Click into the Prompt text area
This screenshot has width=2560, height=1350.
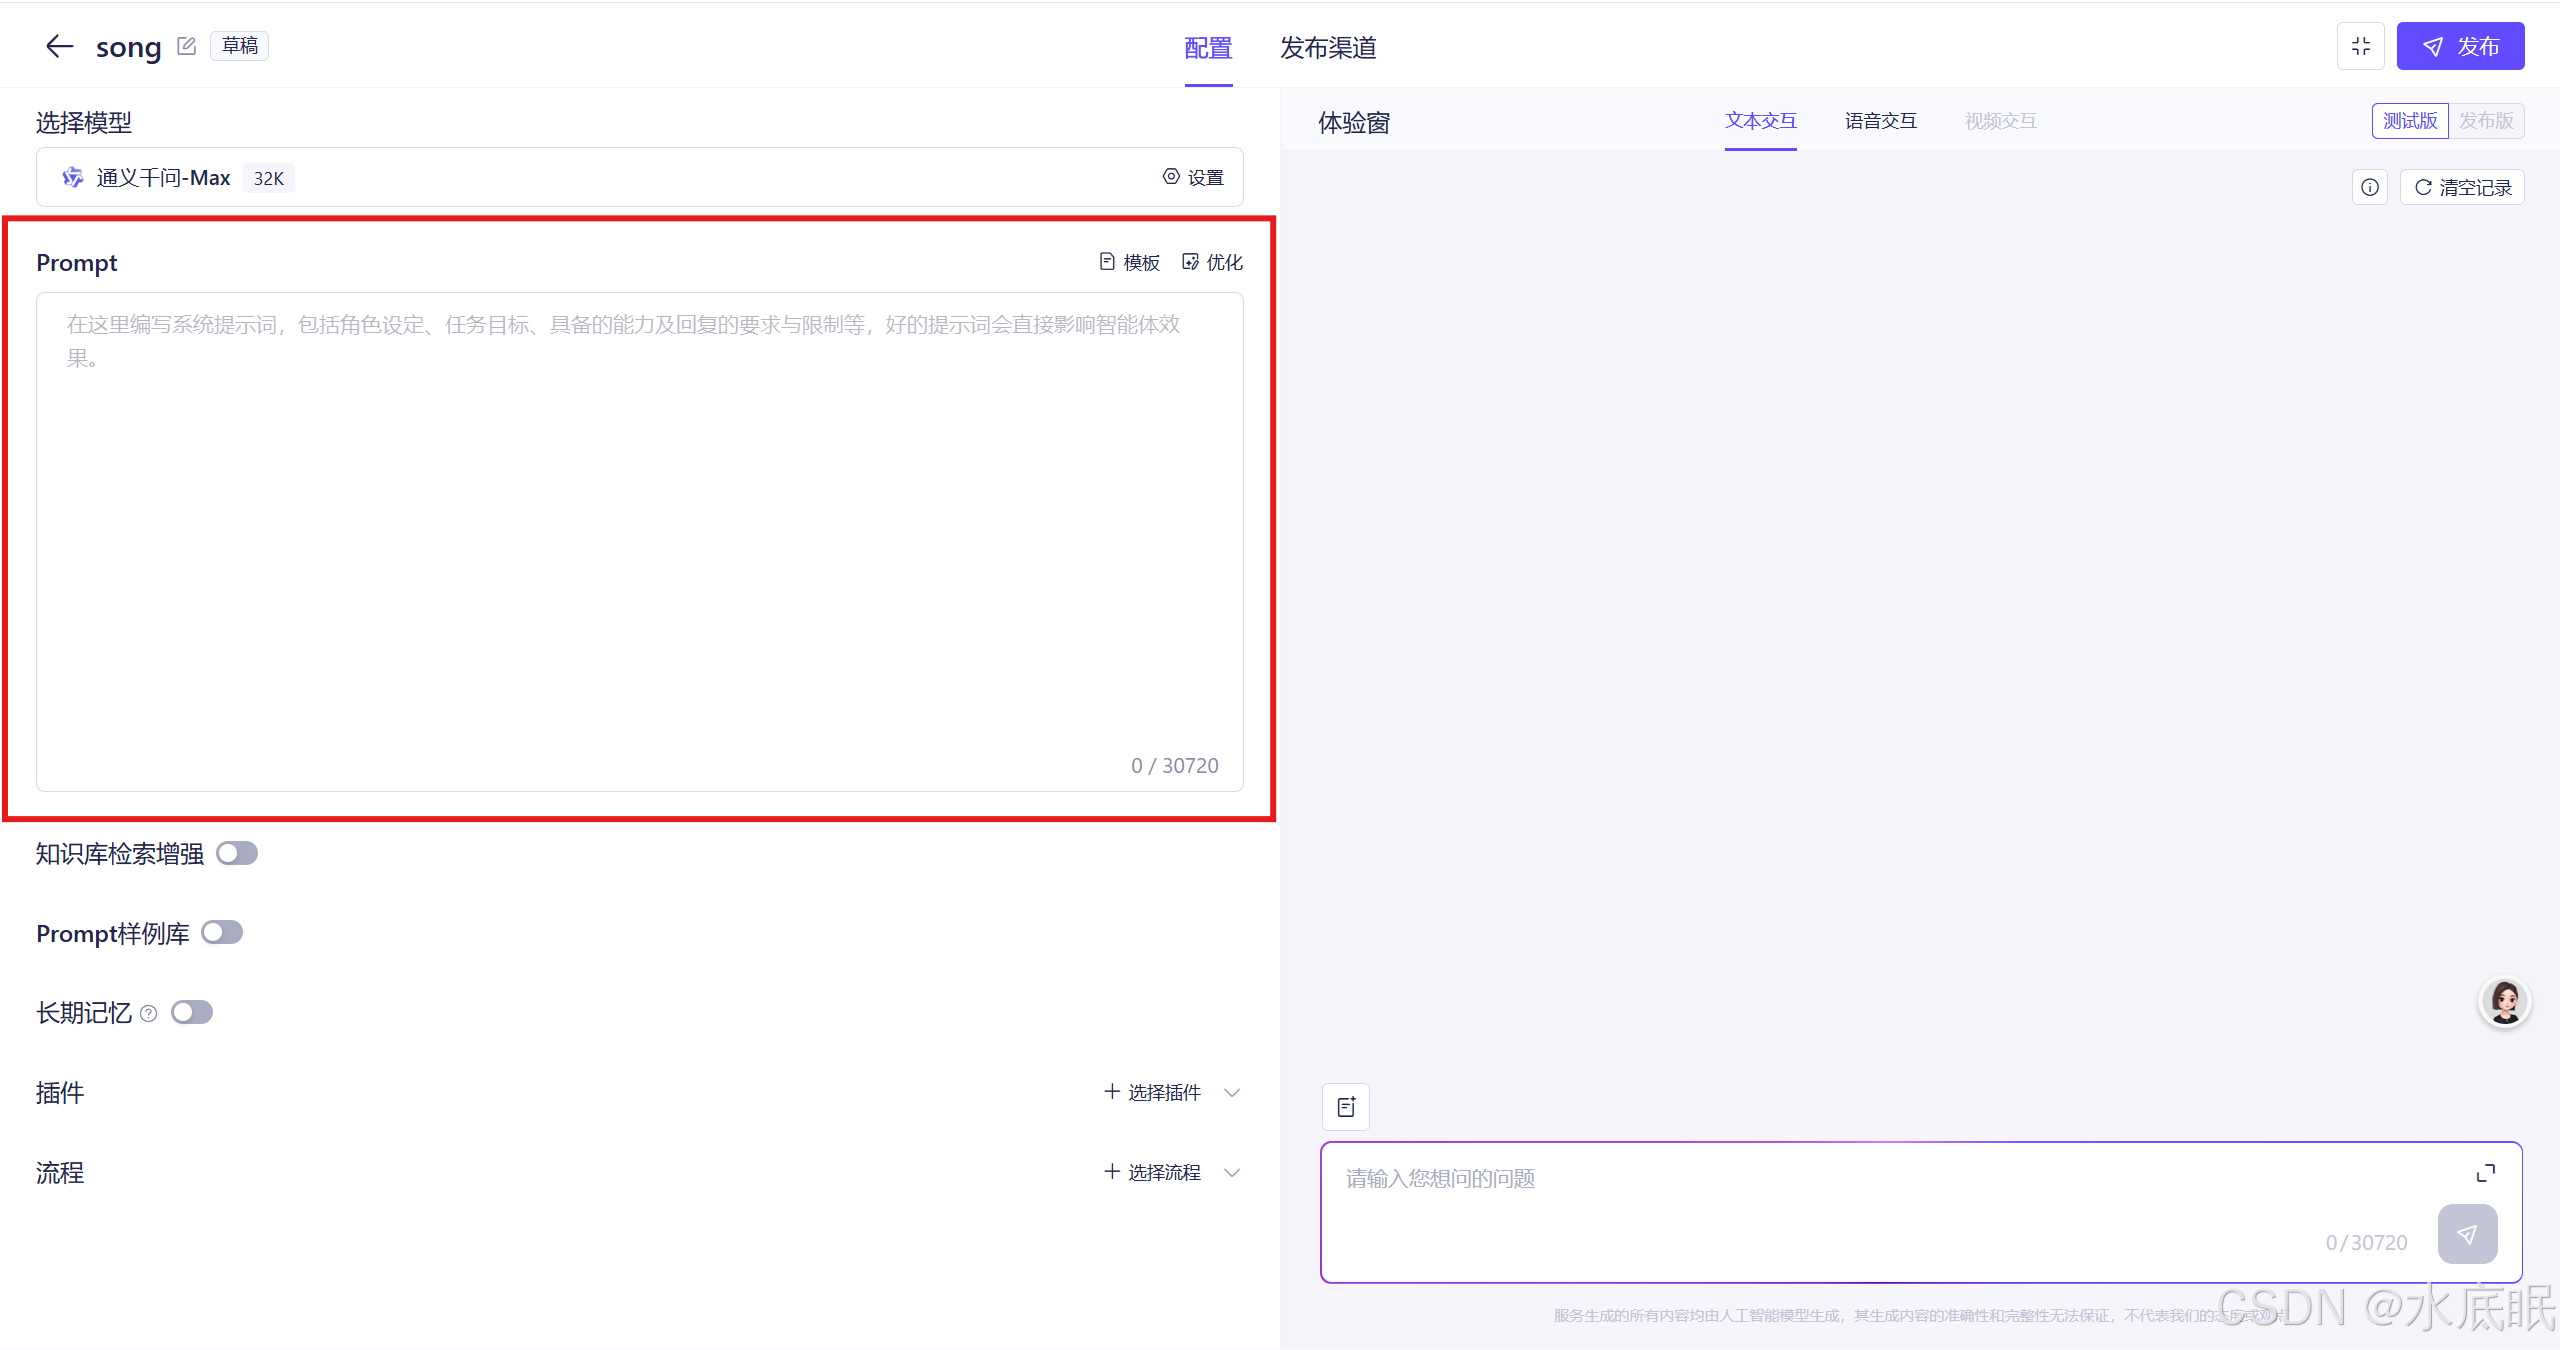(x=640, y=540)
